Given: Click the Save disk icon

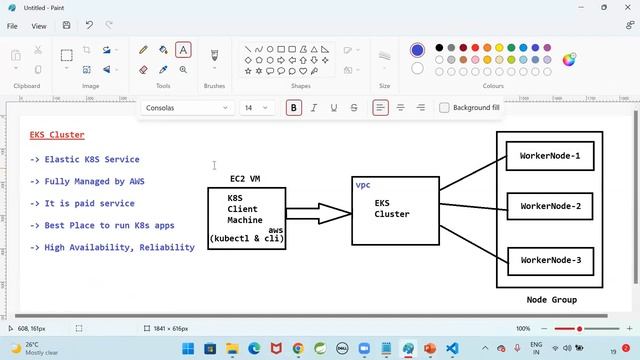Looking at the screenshot, I should click(x=66, y=25).
